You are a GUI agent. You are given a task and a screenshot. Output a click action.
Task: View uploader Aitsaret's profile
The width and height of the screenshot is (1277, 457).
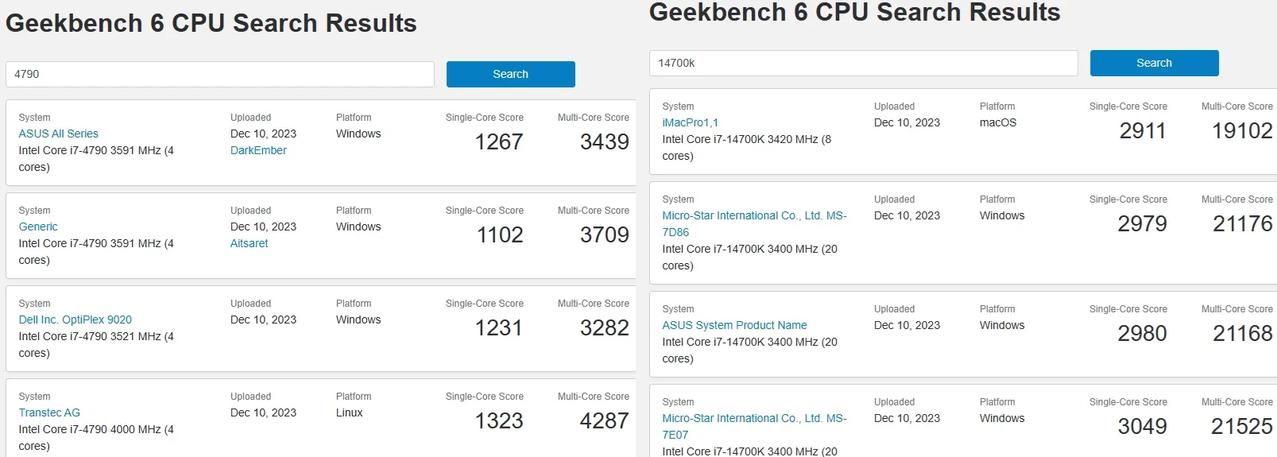(x=249, y=243)
